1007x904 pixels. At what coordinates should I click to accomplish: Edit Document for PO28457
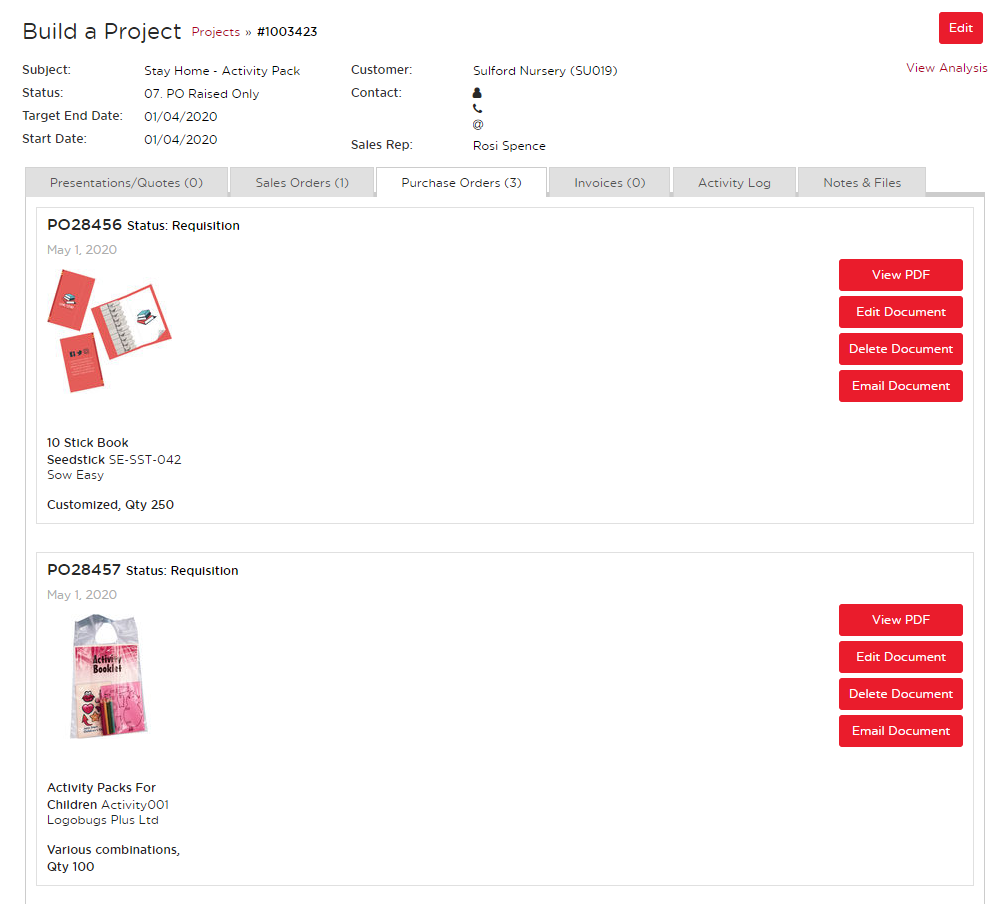[x=900, y=657]
